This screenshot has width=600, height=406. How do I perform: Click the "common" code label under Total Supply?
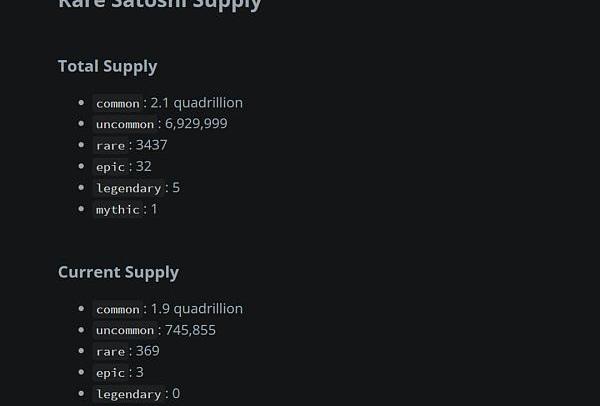pos(118,103)
